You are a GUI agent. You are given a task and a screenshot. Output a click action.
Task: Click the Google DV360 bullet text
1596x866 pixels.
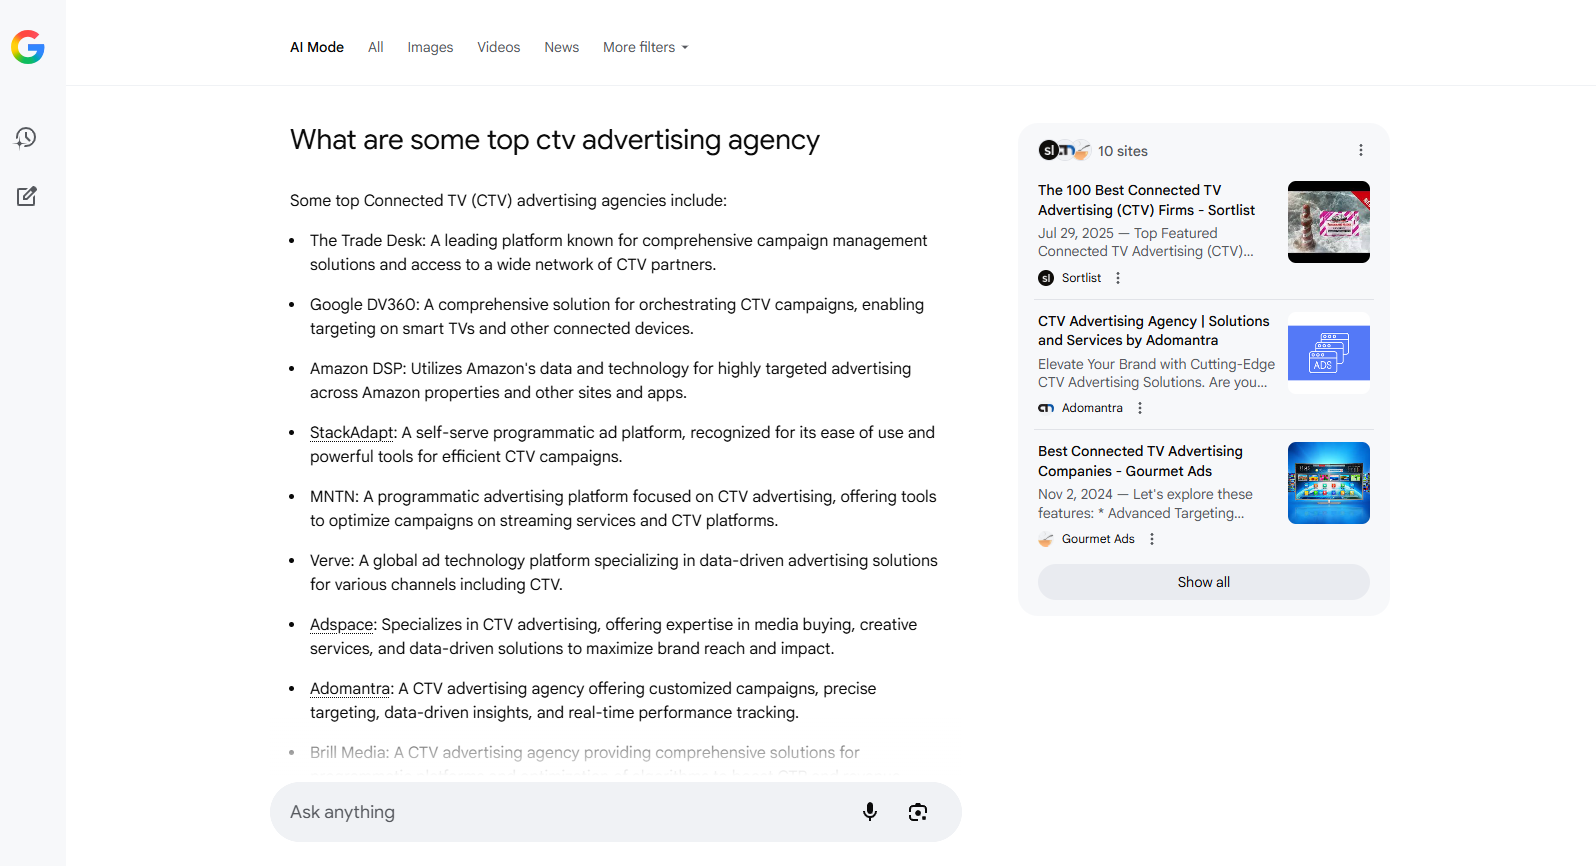point(617,316)
